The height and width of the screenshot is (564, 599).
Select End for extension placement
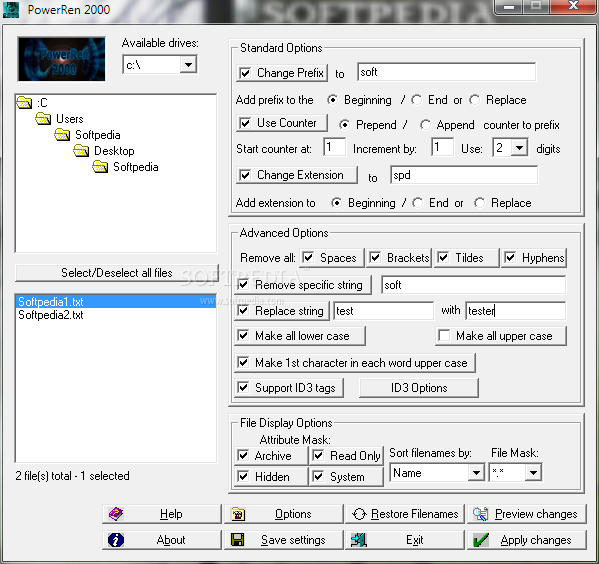click(x=418, y=203)
